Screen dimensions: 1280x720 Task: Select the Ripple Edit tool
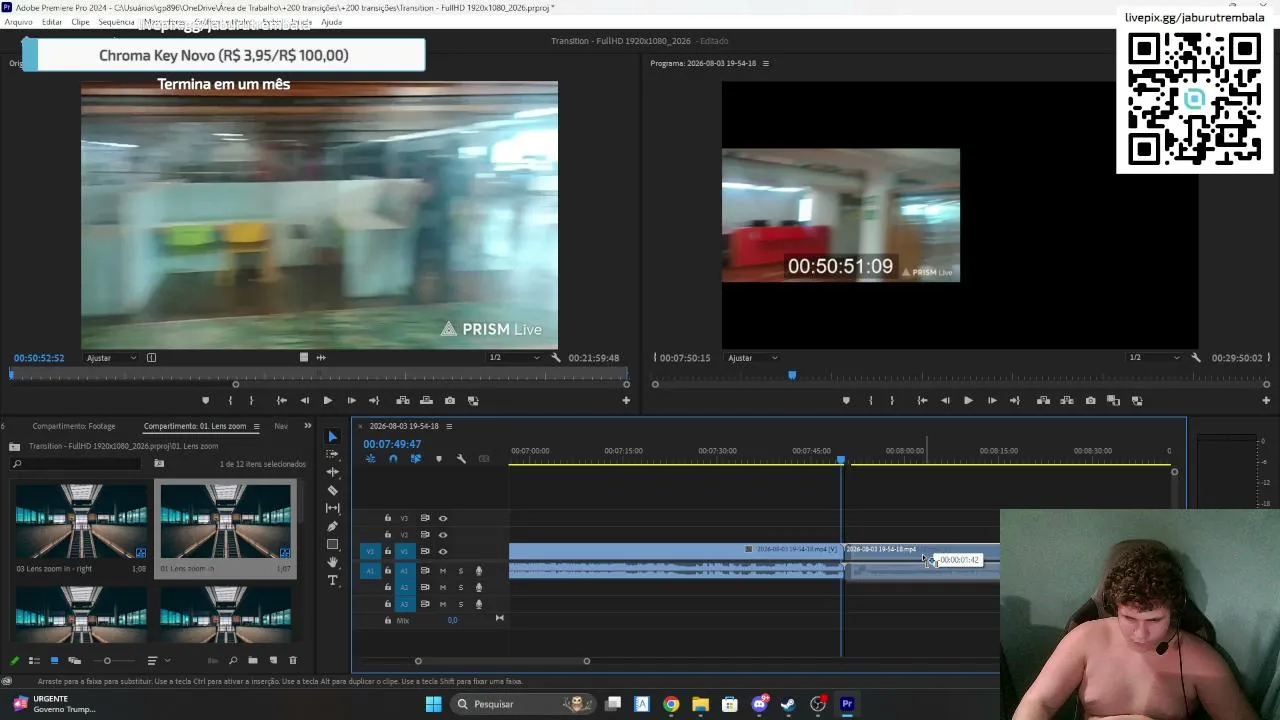point(333,472)
